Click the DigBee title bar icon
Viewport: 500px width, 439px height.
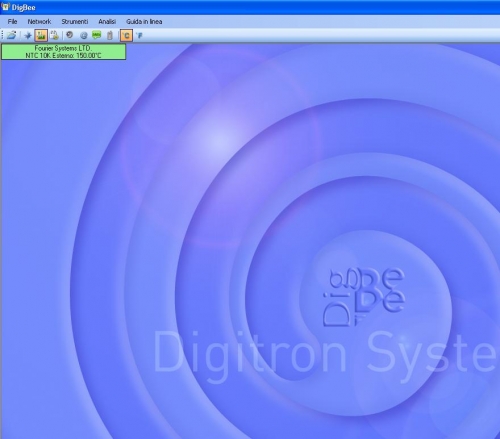[5, 7]
